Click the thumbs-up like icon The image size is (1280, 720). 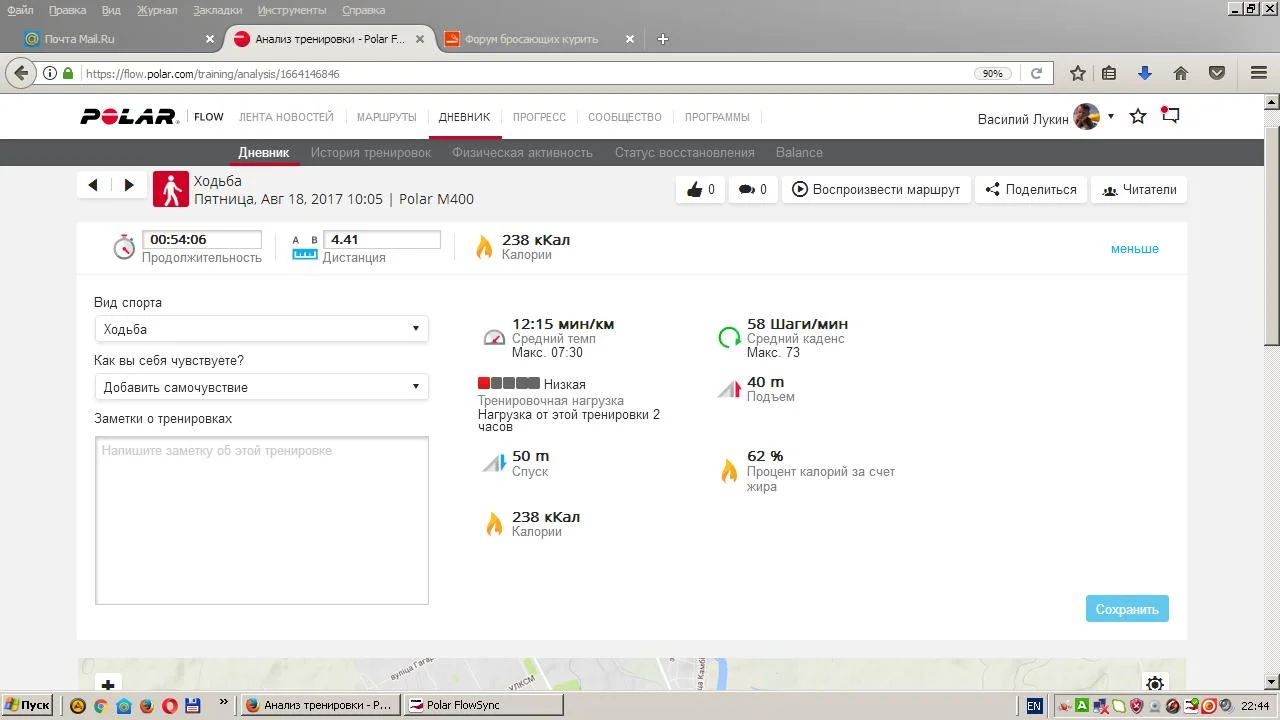(x=695, y=190)
